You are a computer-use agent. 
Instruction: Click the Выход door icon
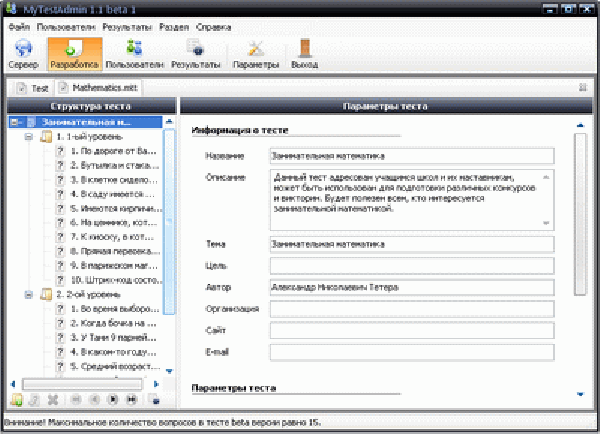(305, 49)
